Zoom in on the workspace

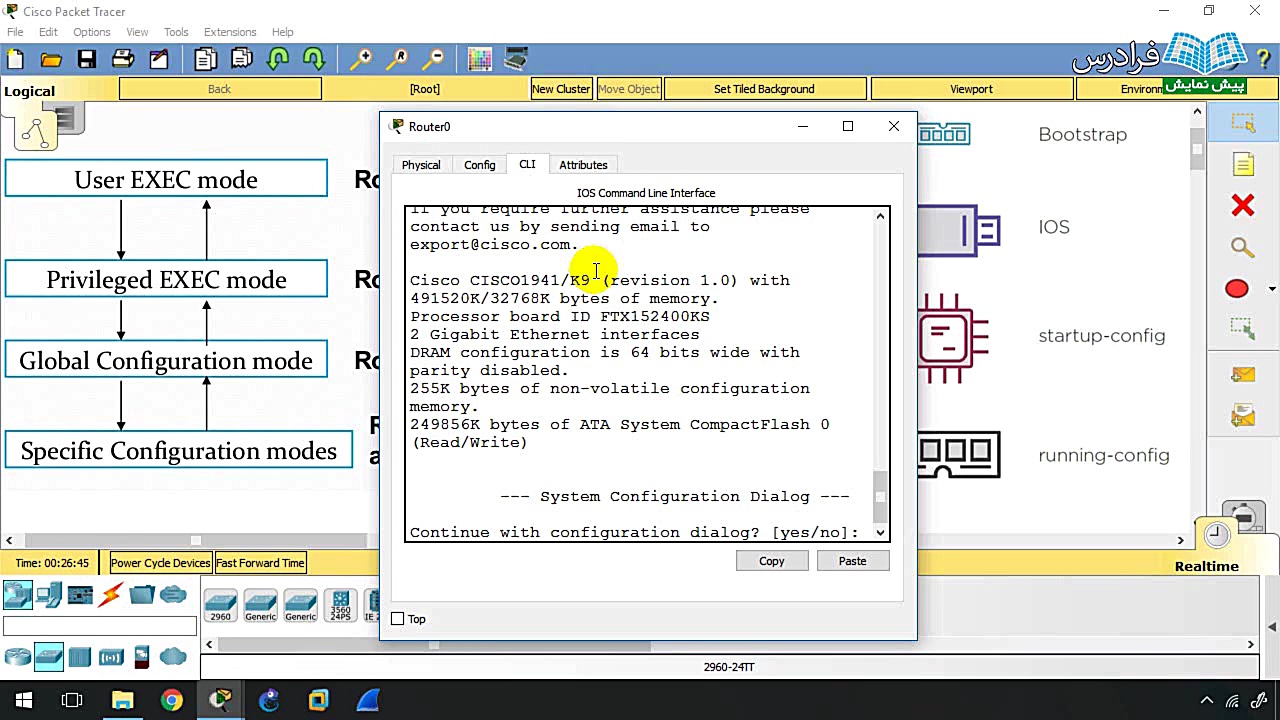[x=361, y=60]
